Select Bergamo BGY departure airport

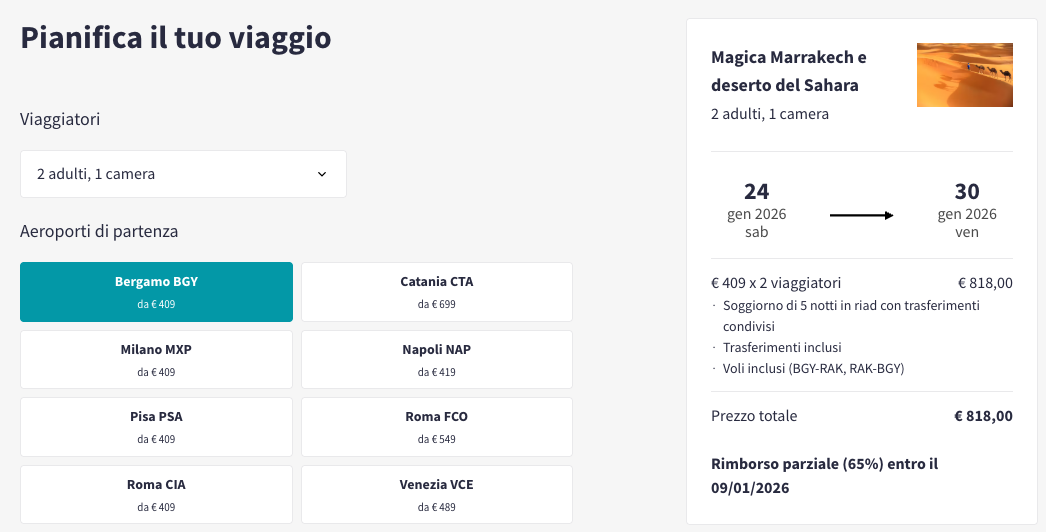click(157, 292)
